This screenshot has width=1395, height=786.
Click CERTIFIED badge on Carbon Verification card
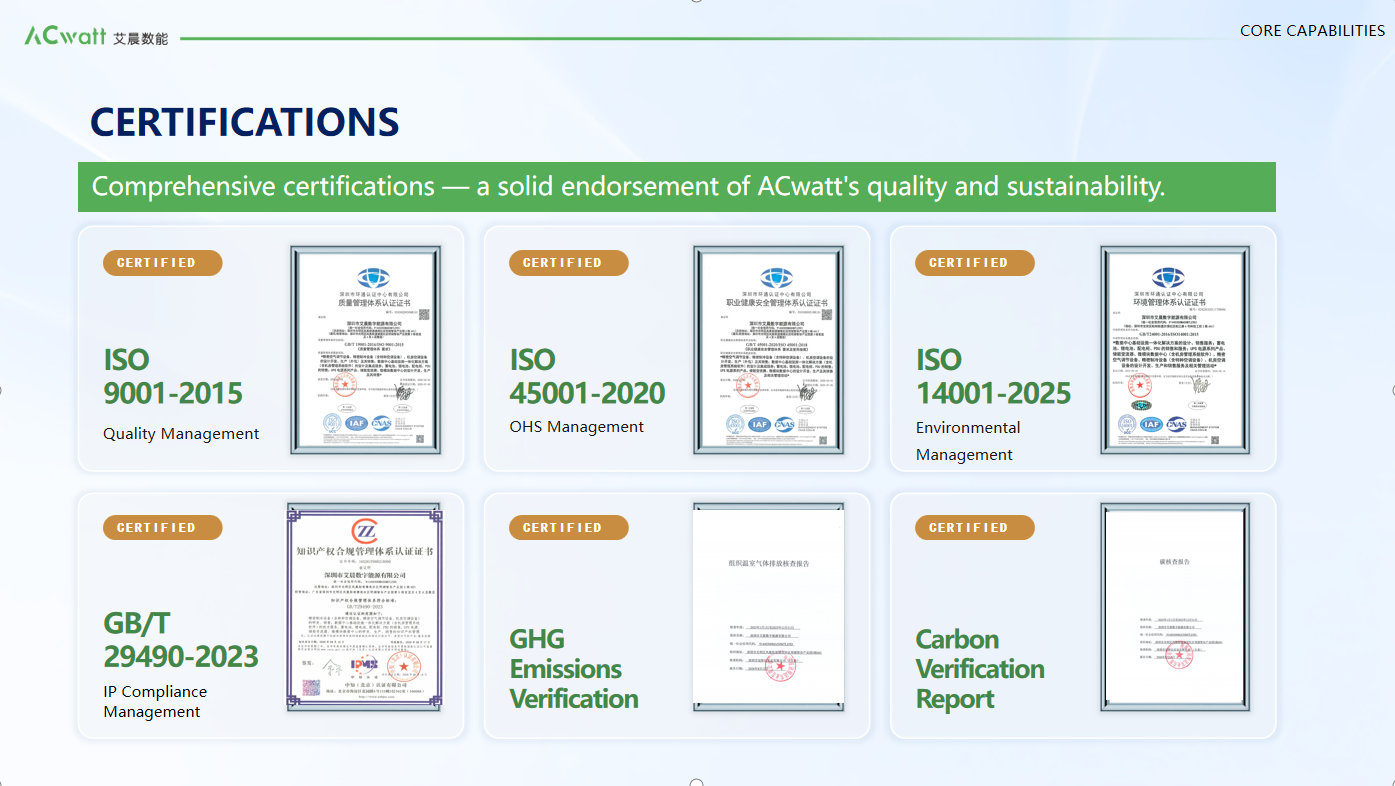click(975, 528)
